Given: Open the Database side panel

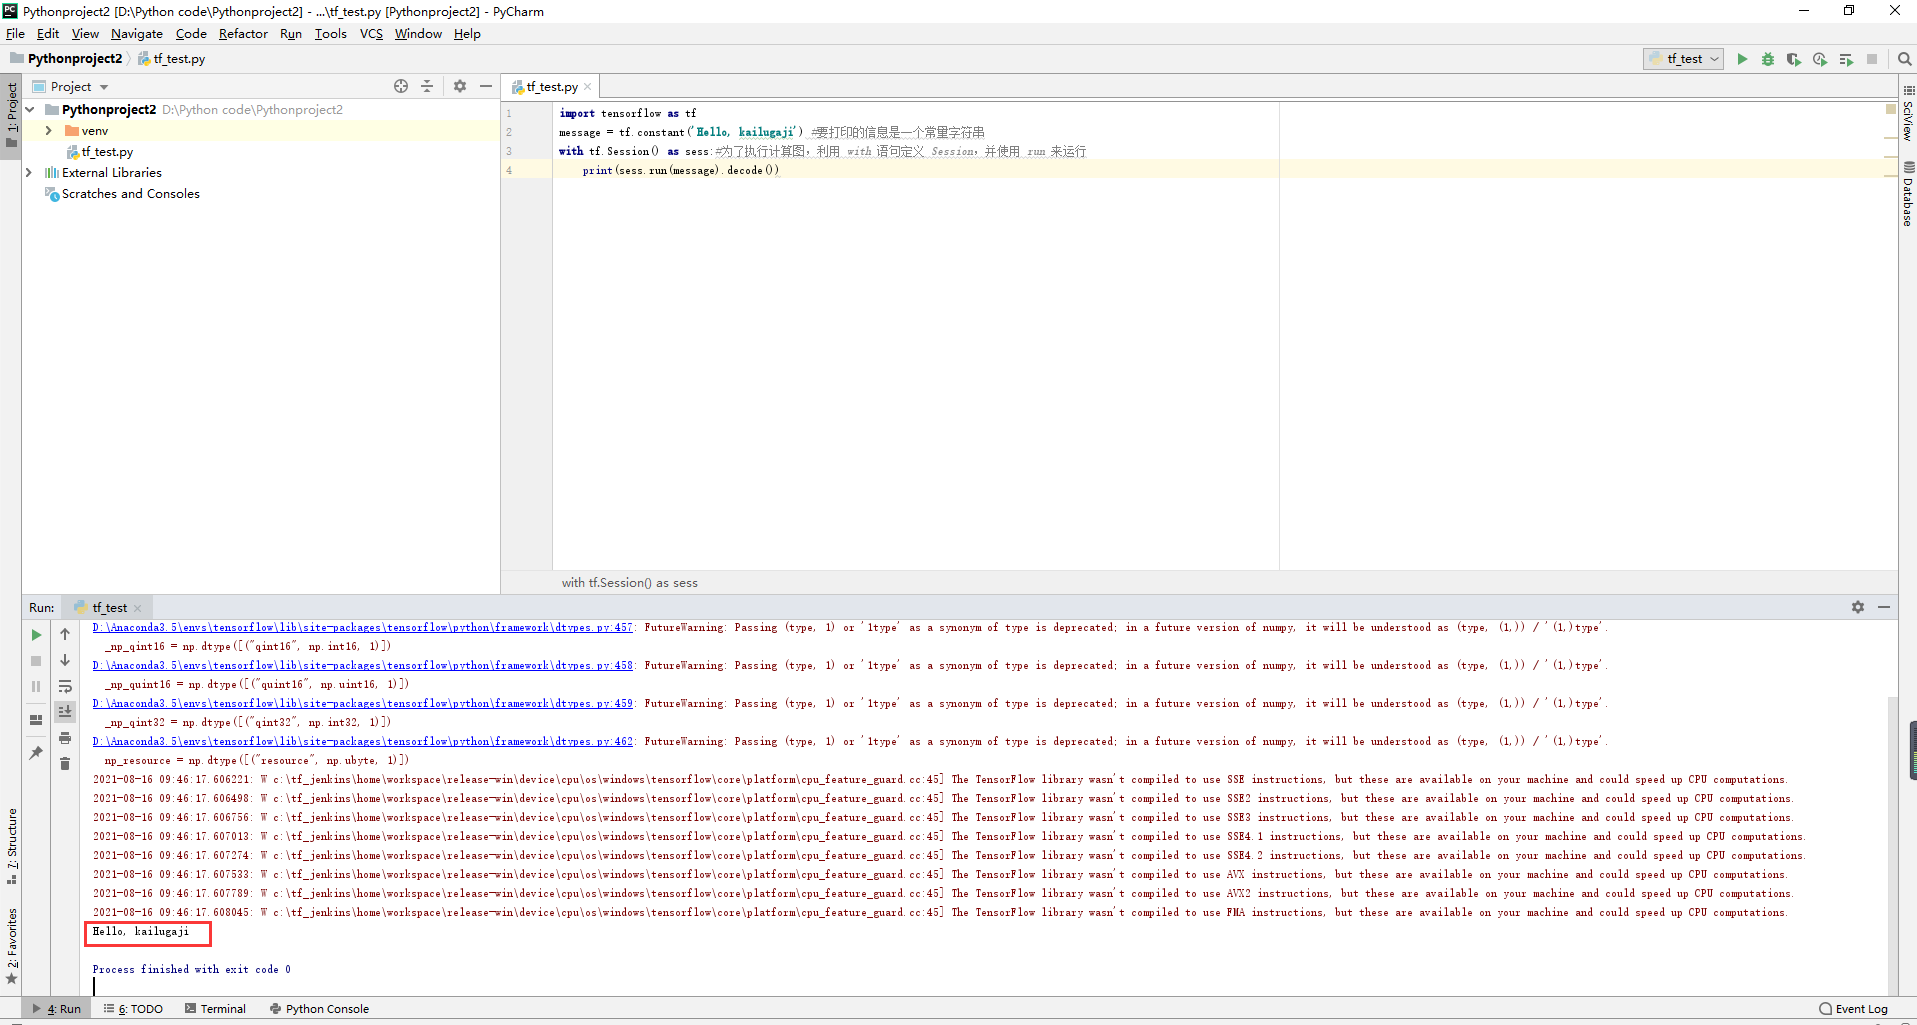Looking at the screenshot, I should coord(1908,195).
